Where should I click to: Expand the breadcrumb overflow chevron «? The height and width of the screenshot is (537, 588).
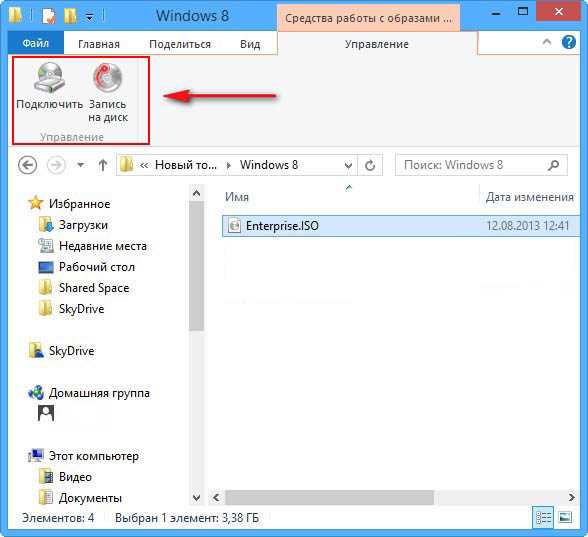144,165
